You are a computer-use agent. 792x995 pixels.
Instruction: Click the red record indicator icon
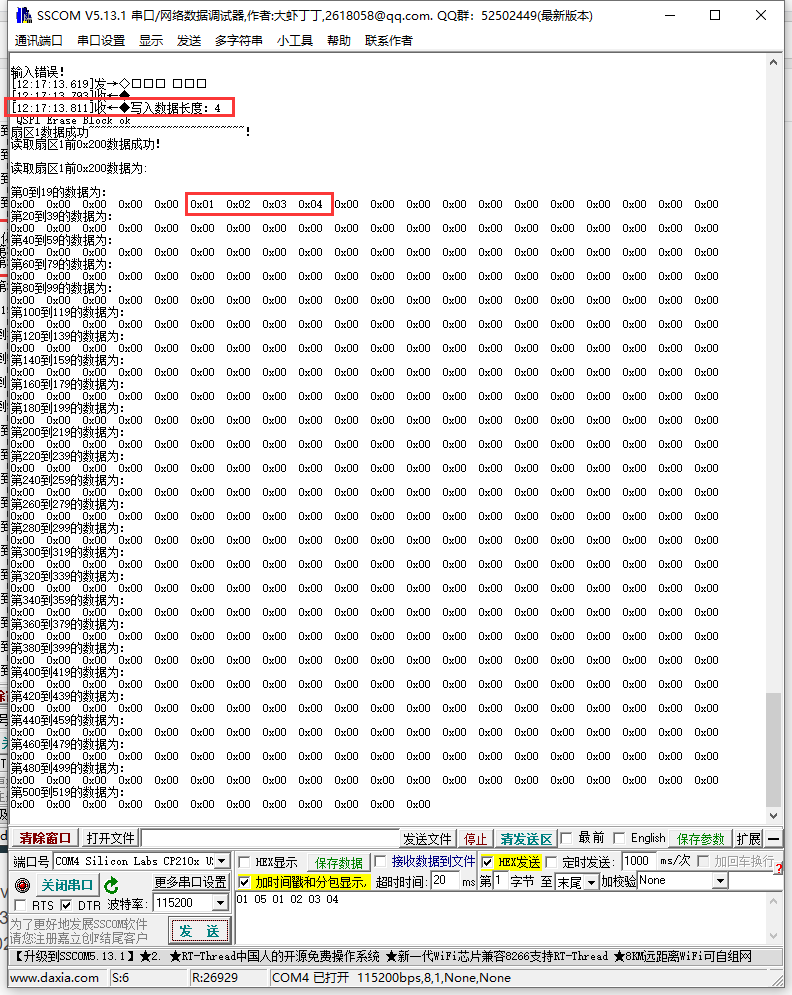pos(22,885)
